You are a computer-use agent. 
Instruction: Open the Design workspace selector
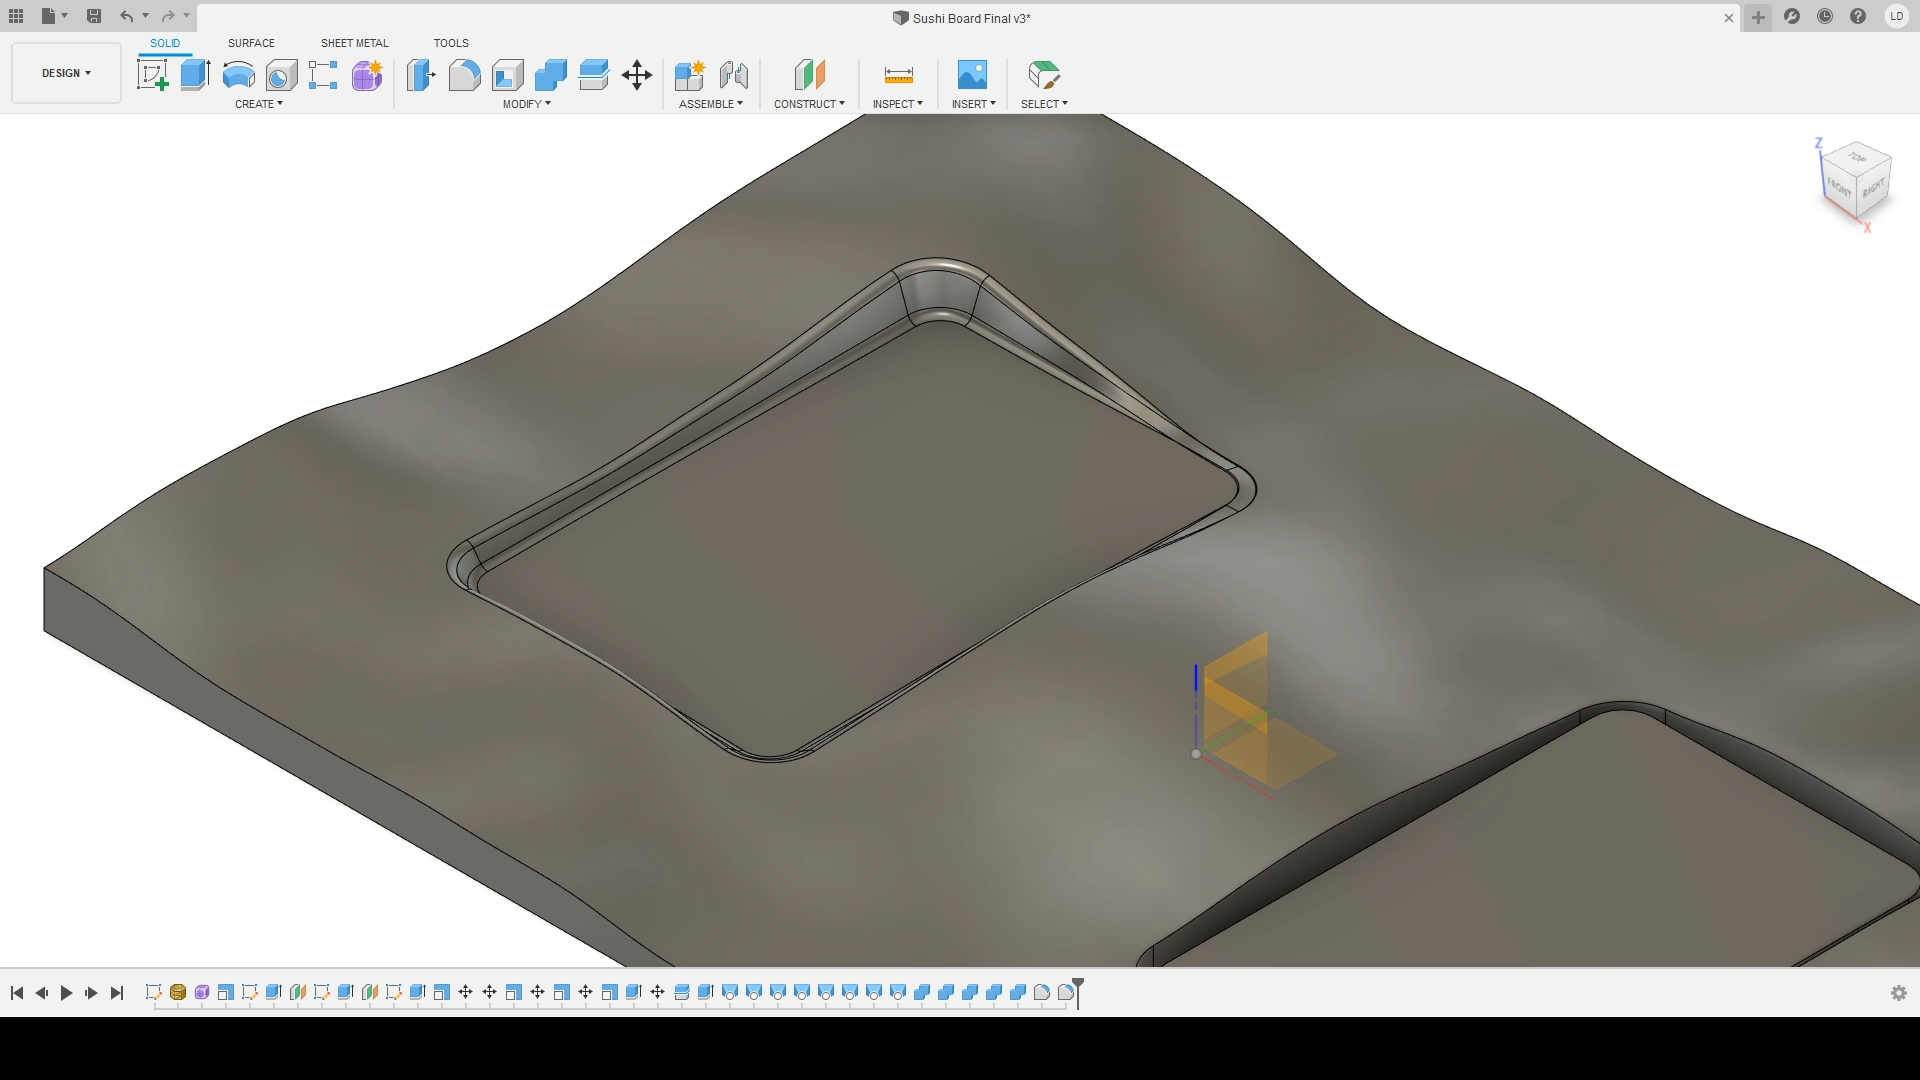coord(65,72)
